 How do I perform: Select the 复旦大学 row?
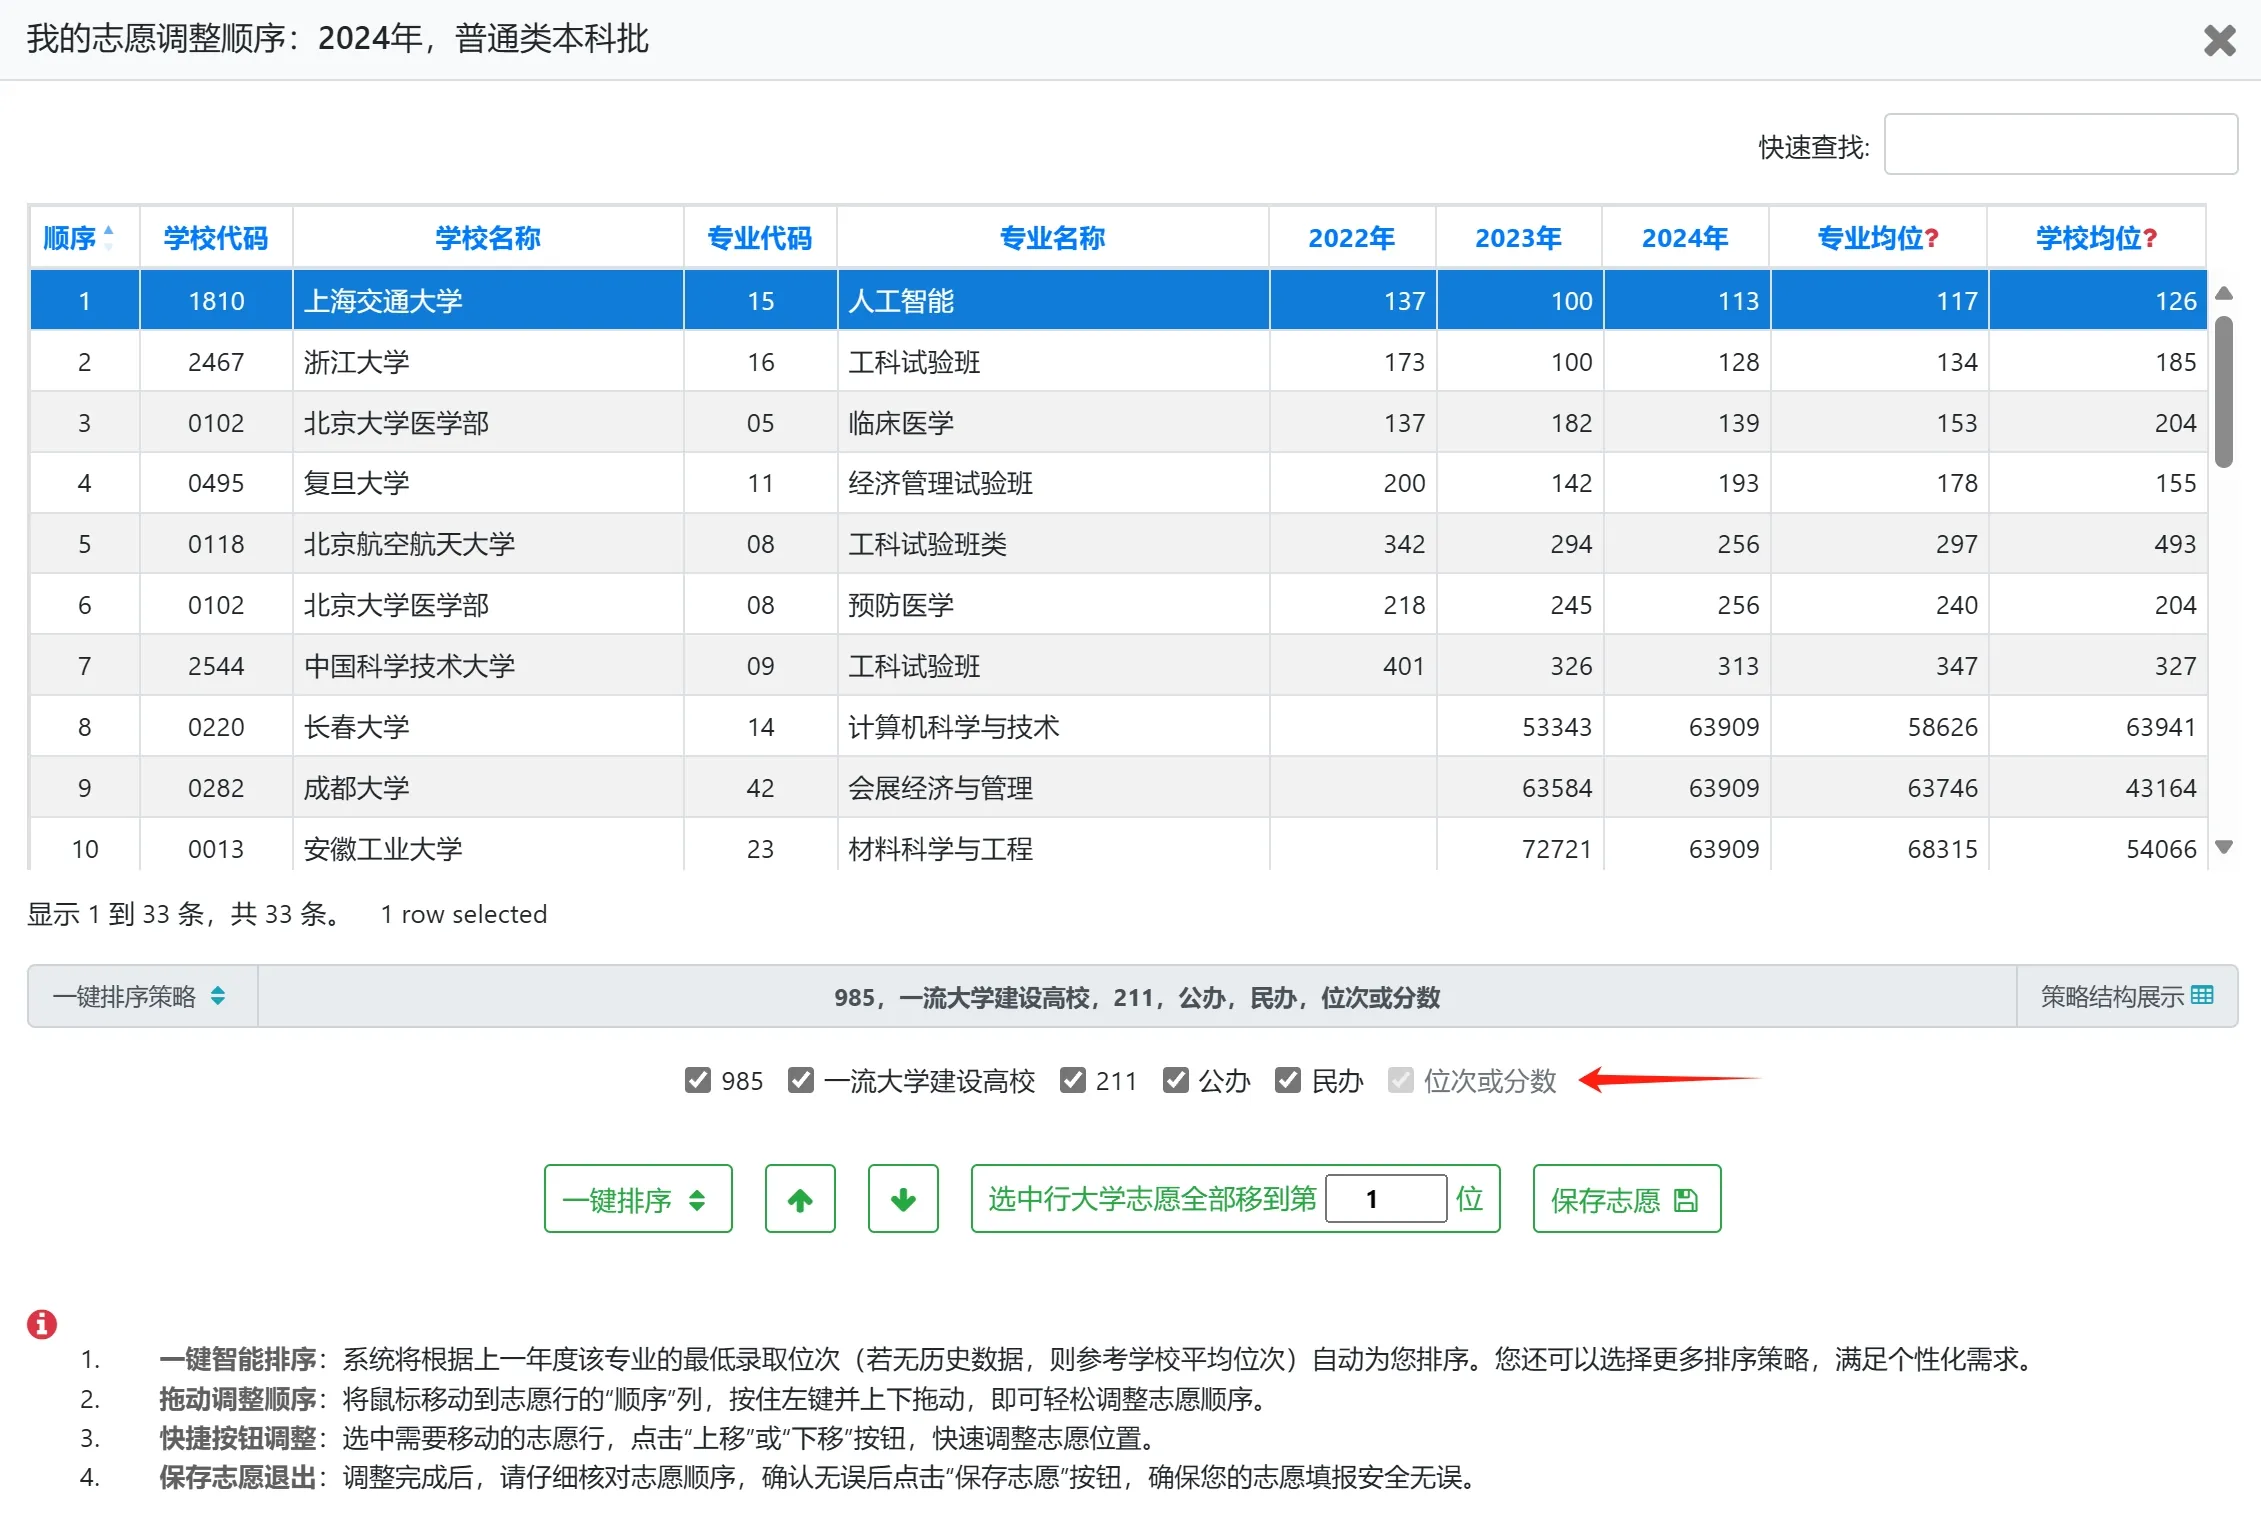(1118, 483)
